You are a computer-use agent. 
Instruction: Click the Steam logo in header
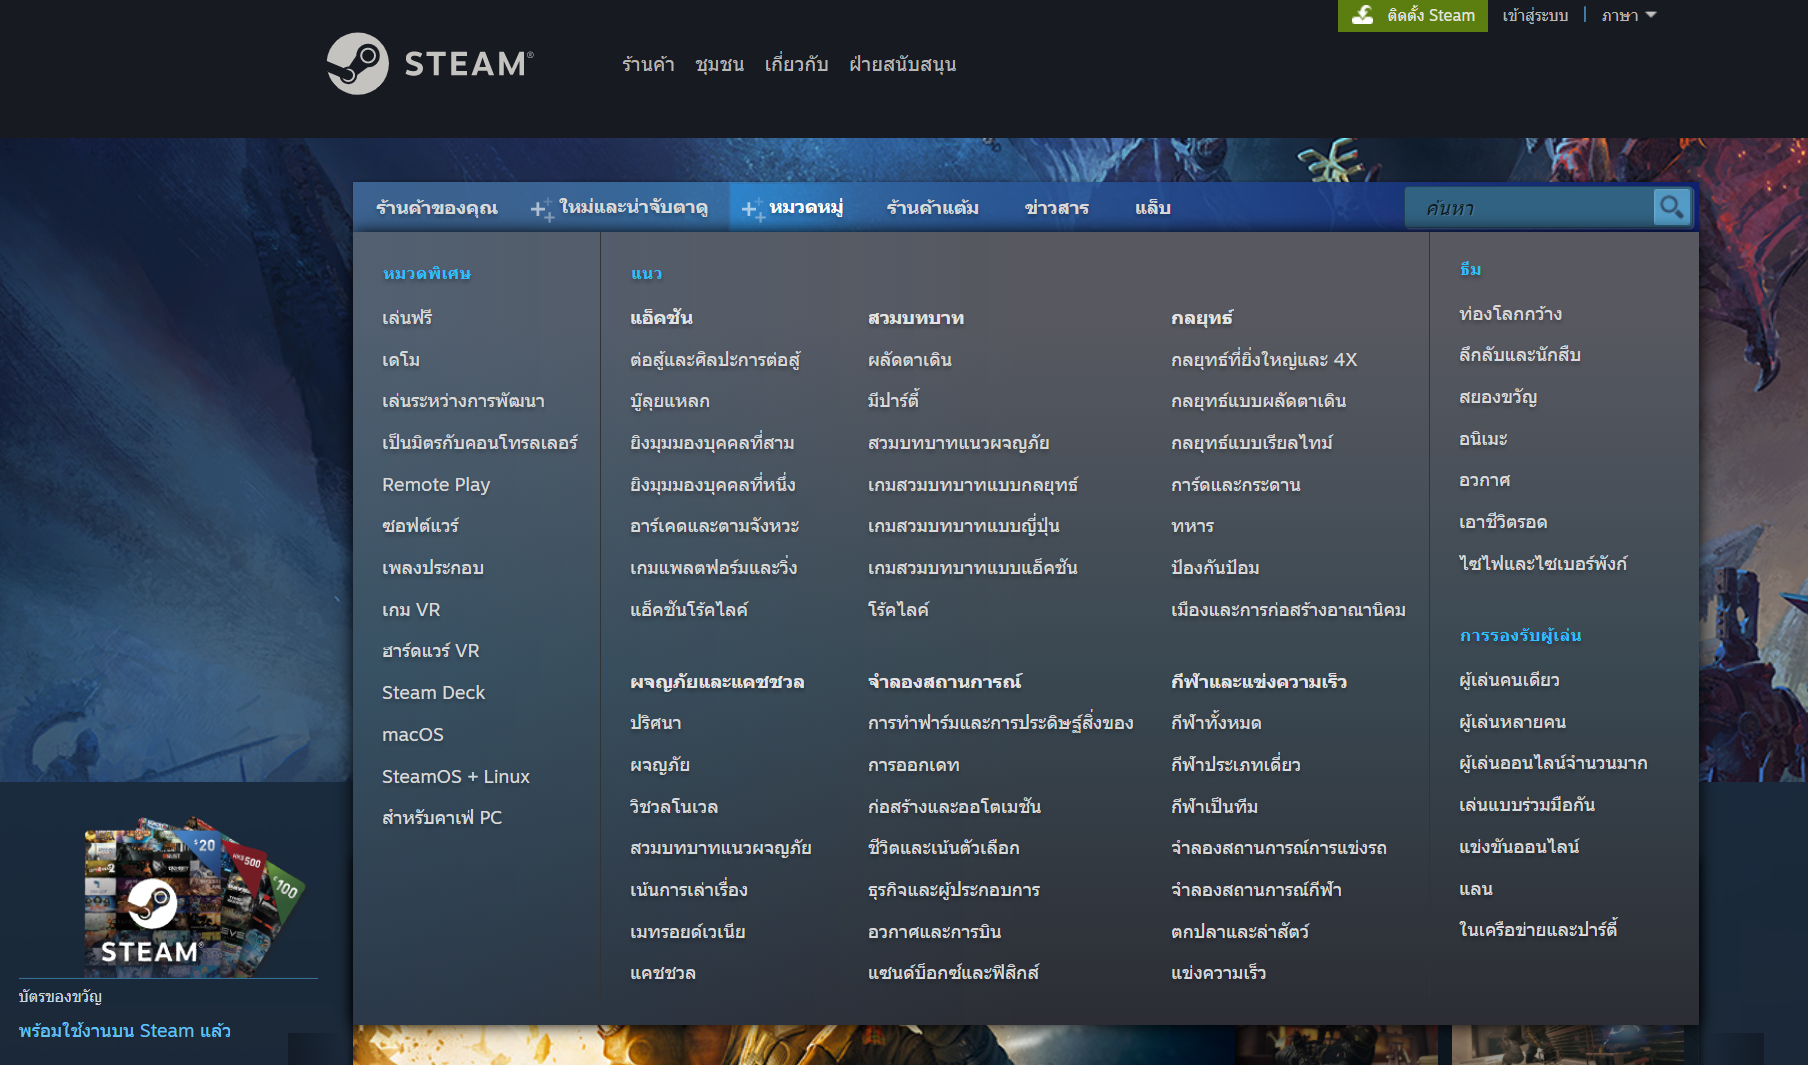(430, 64)
